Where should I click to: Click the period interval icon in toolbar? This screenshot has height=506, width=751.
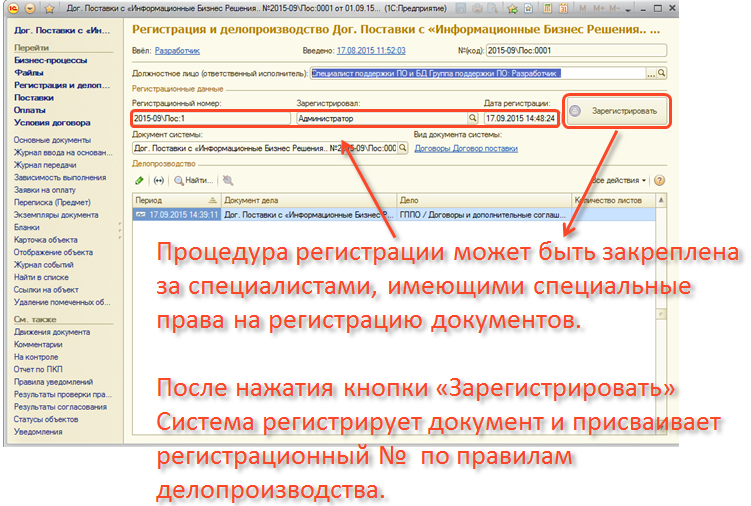coord(159,181)
